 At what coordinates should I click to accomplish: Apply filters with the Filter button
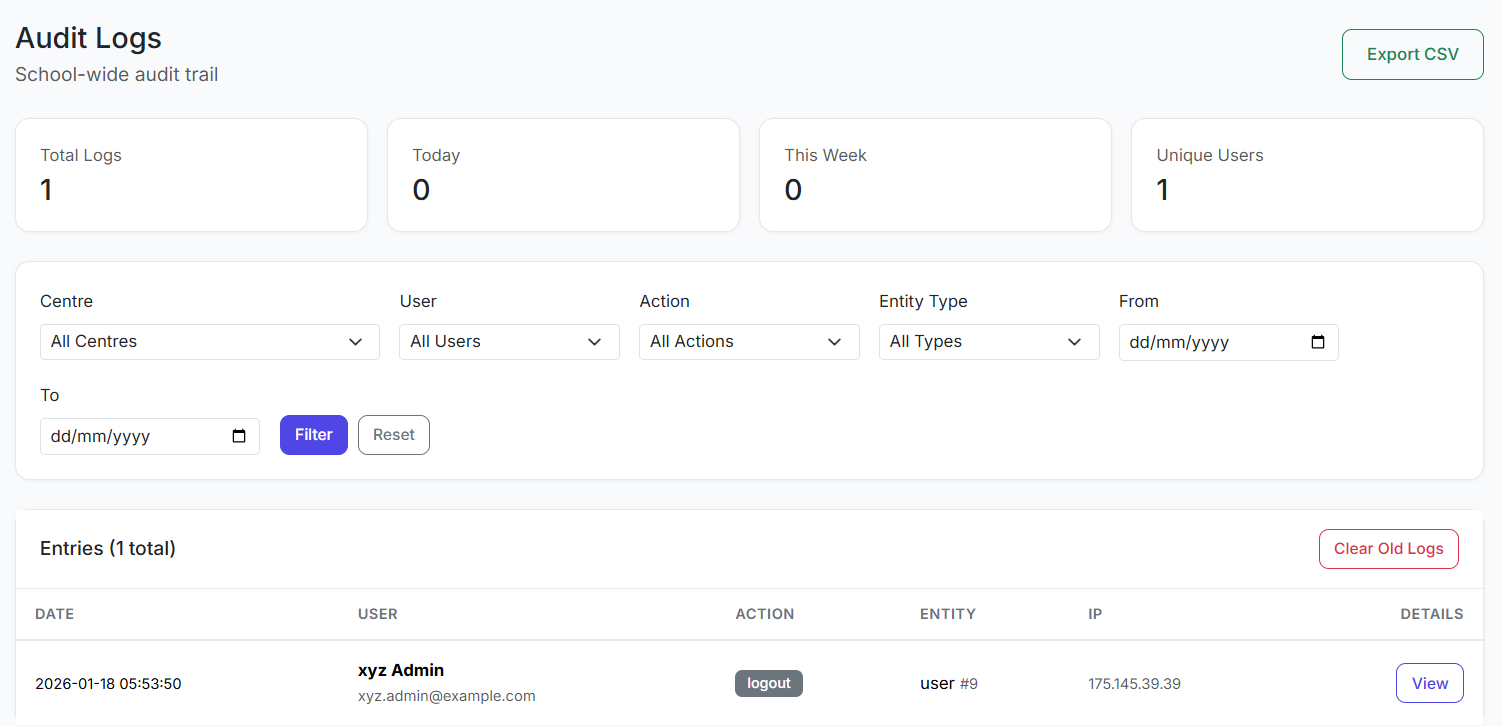[x=313, y=435]
